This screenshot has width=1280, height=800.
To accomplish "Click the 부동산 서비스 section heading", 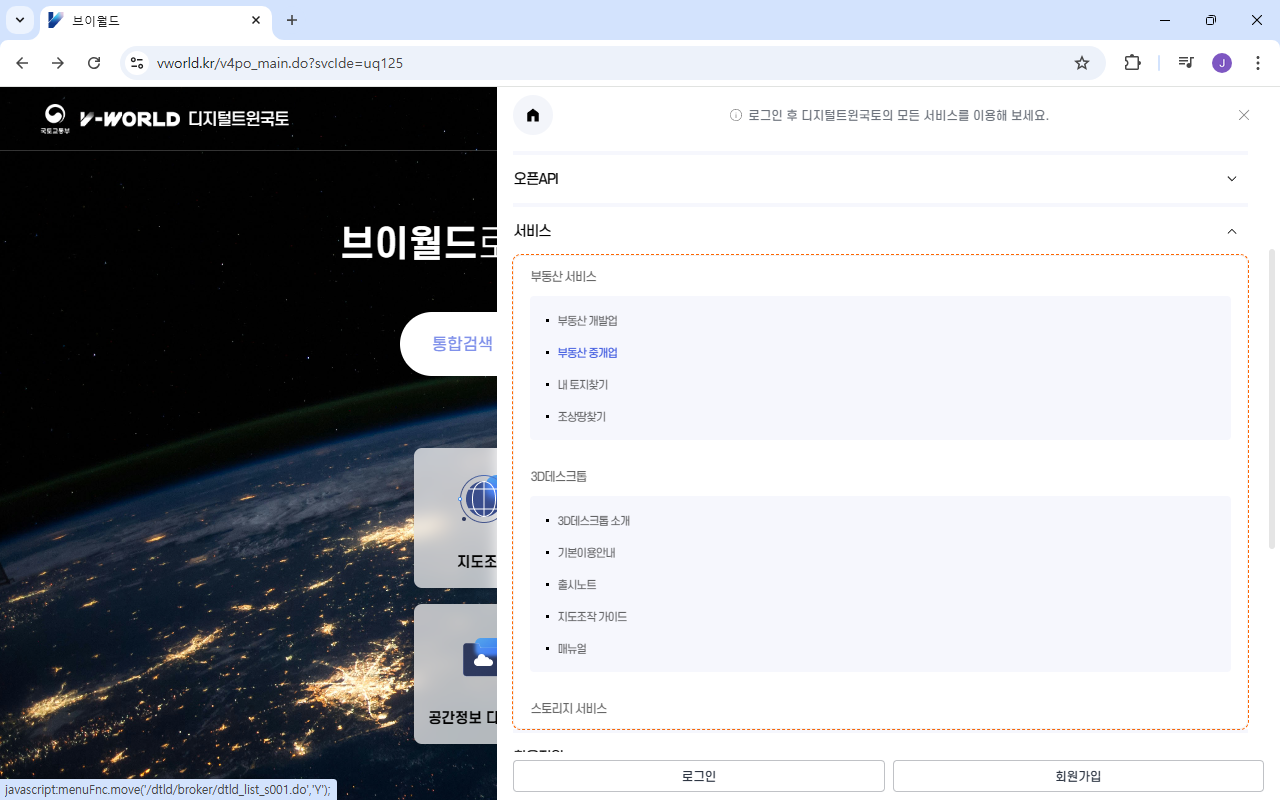I will (x=563, y=276).
